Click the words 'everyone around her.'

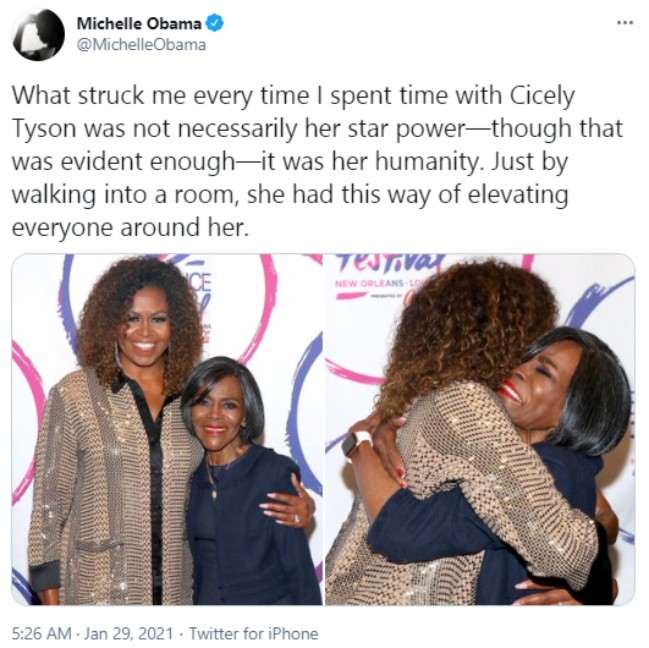(130, 227)
